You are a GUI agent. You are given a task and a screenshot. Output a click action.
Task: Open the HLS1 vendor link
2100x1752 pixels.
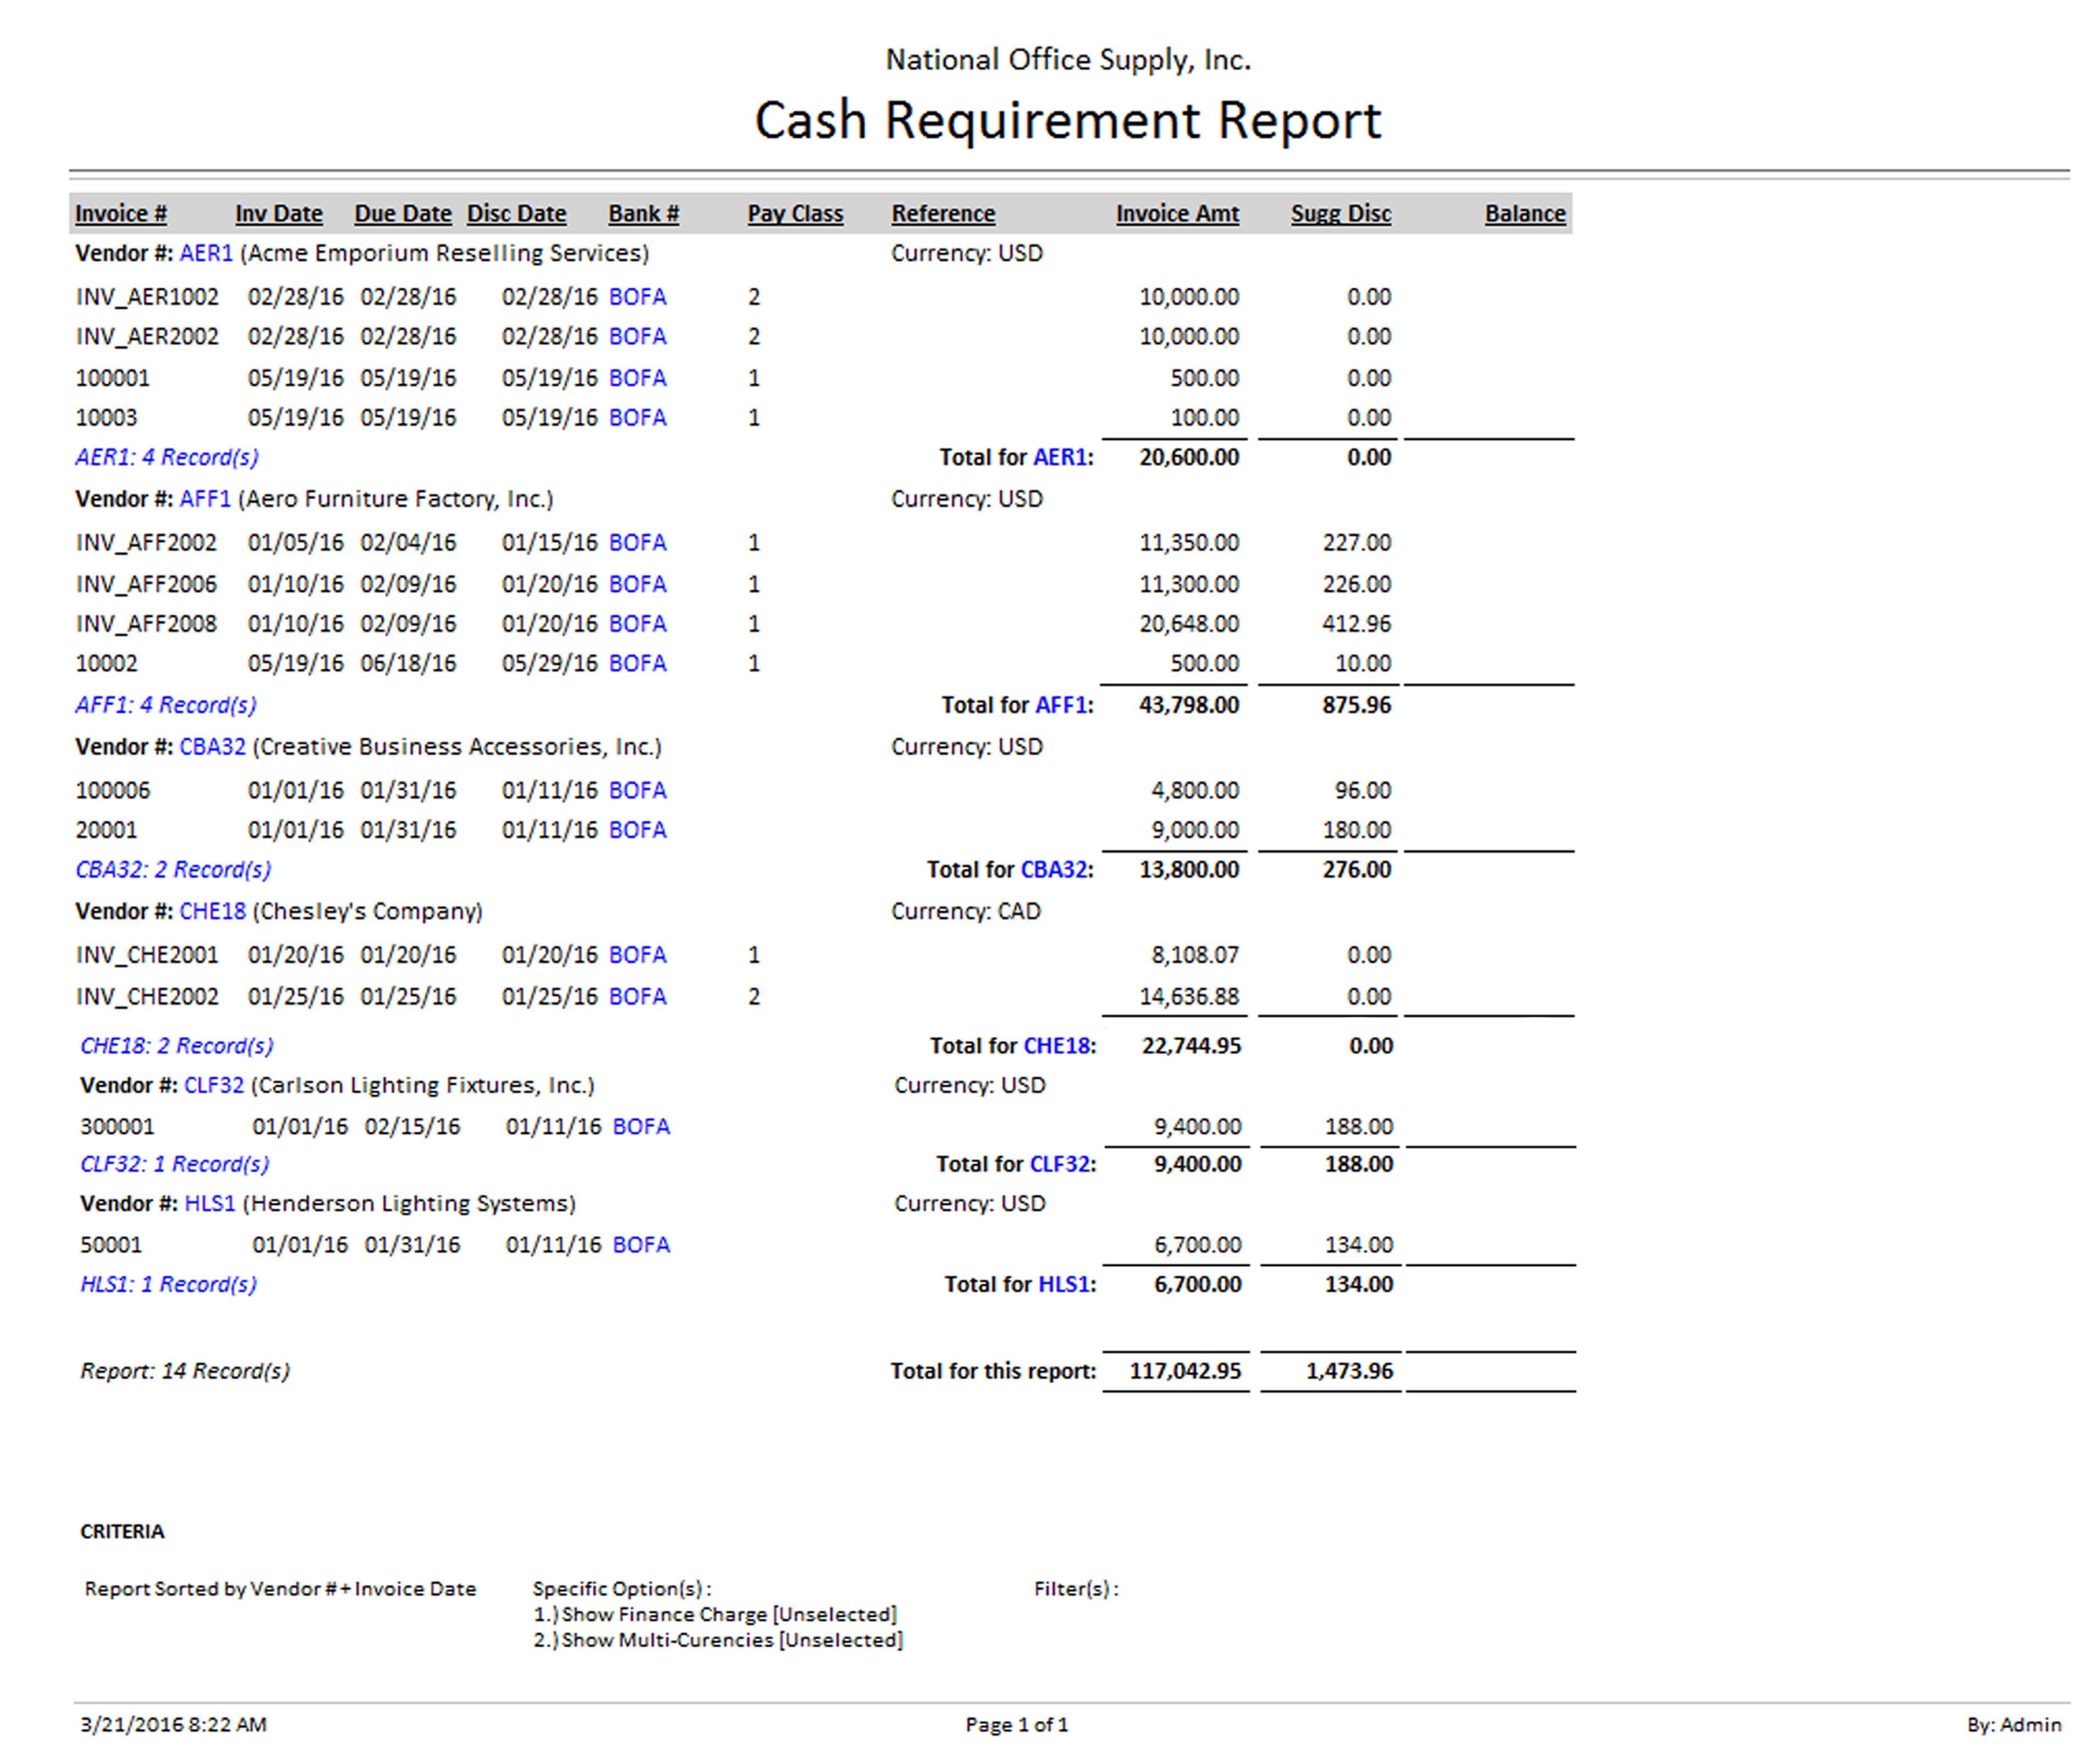(x=210, y=1203)
